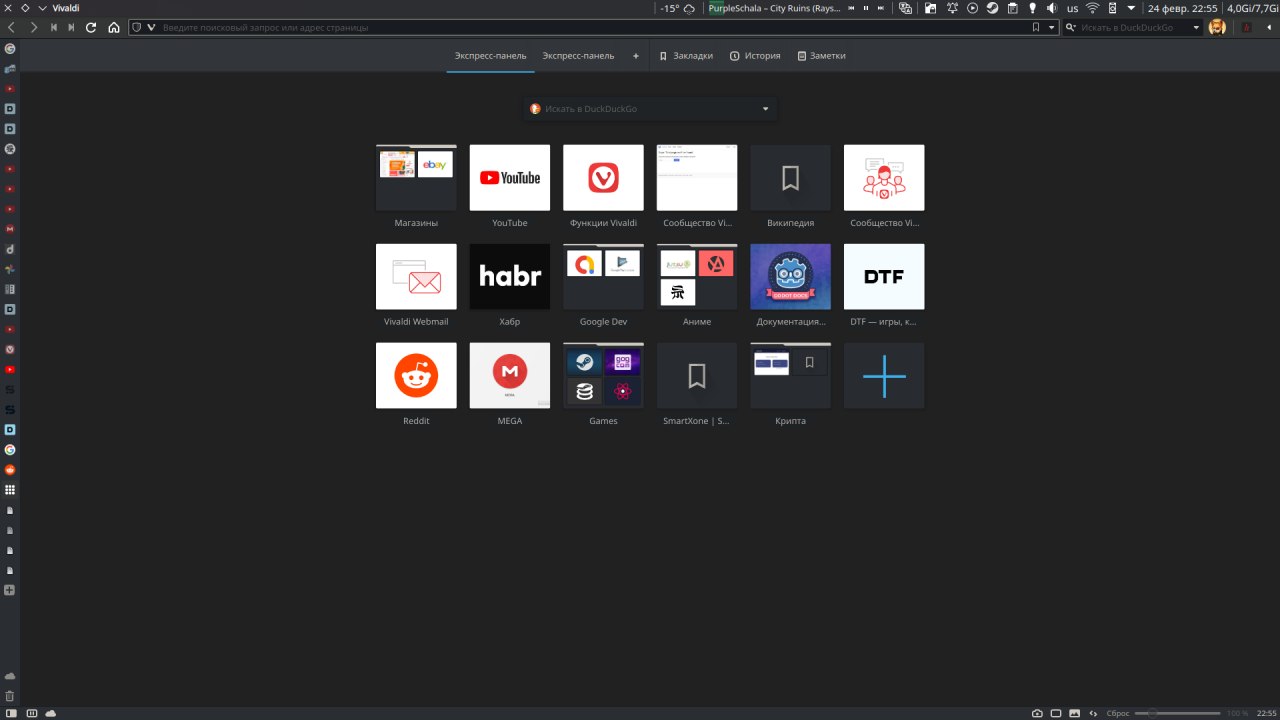Screen dimensions: 1280x720
Task: Click the fast forward navigation button
Action: 71,27
